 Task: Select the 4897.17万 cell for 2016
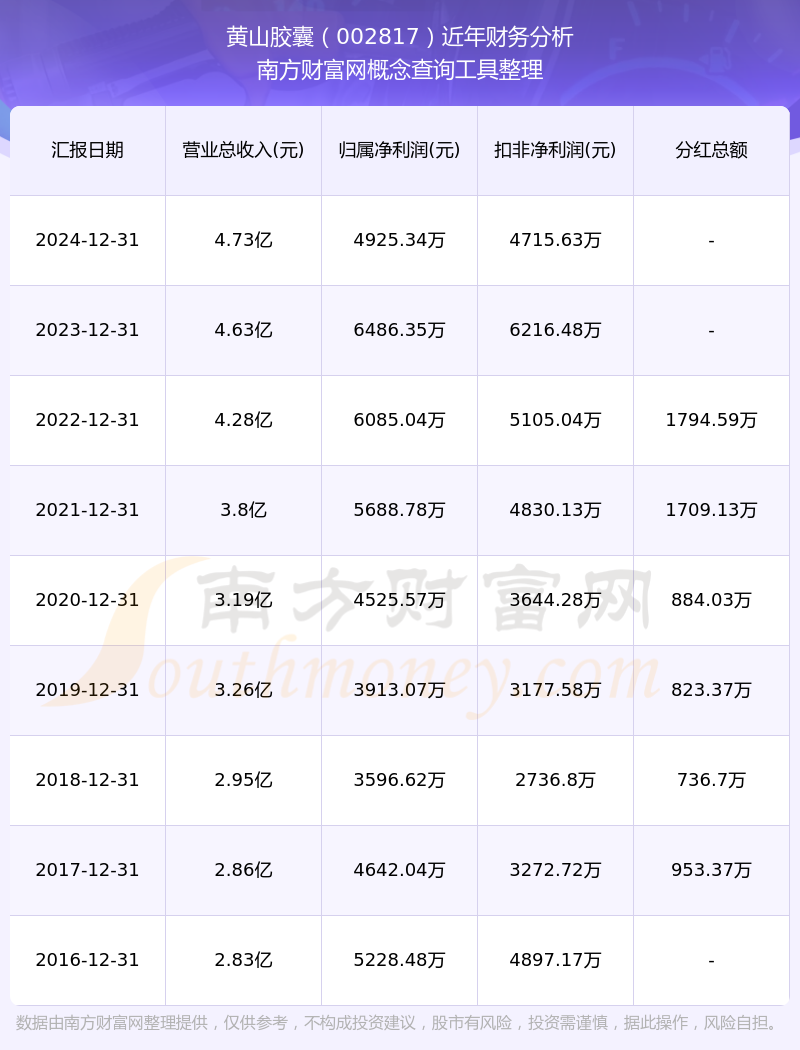coord(555,960)
